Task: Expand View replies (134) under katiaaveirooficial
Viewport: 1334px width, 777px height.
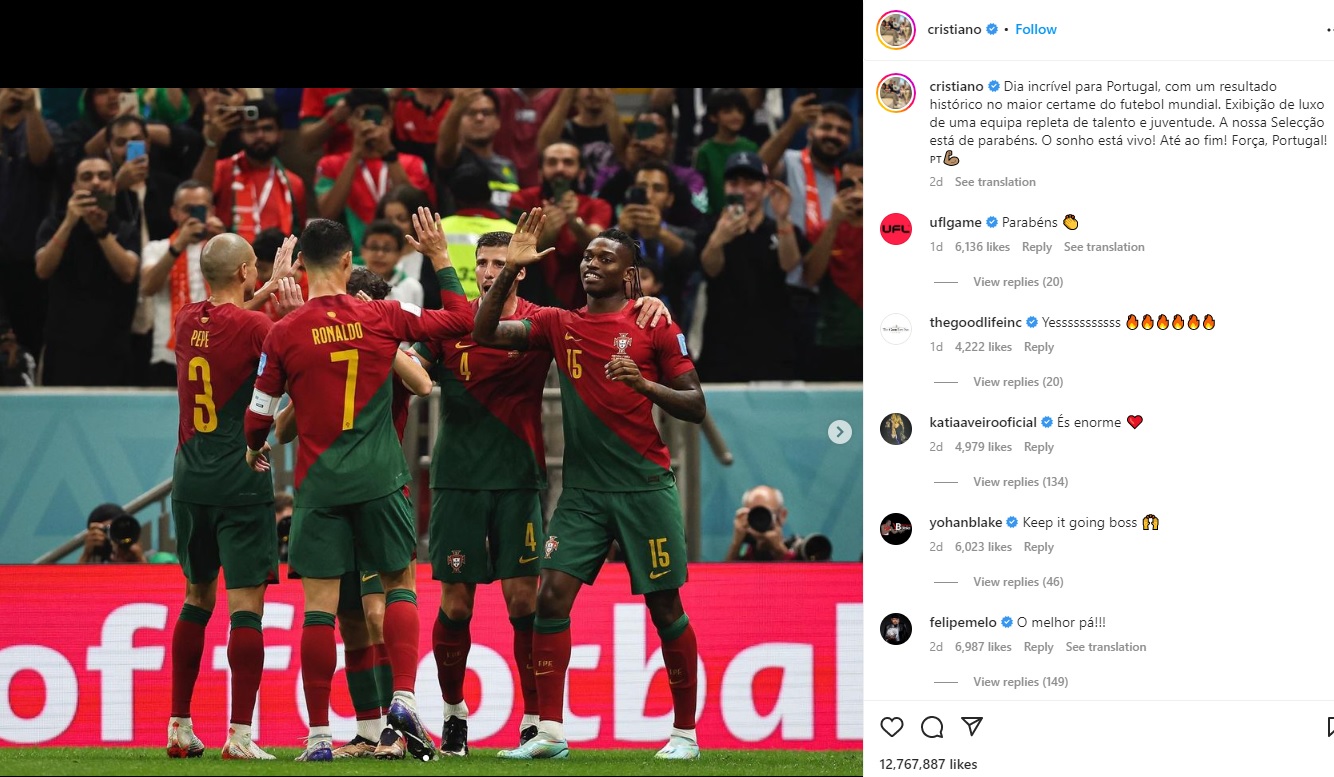Action: (1021, 482)
